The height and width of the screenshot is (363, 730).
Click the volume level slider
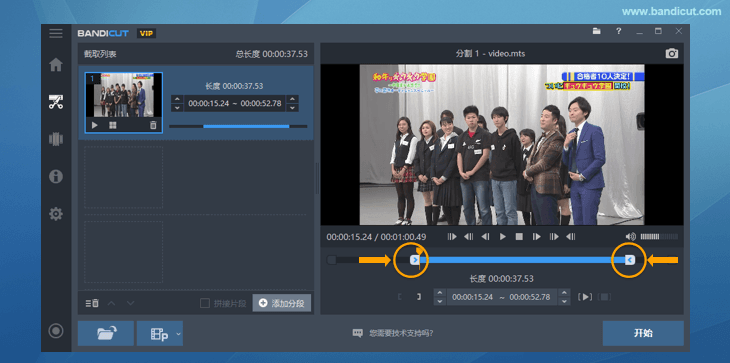(659, 237)
